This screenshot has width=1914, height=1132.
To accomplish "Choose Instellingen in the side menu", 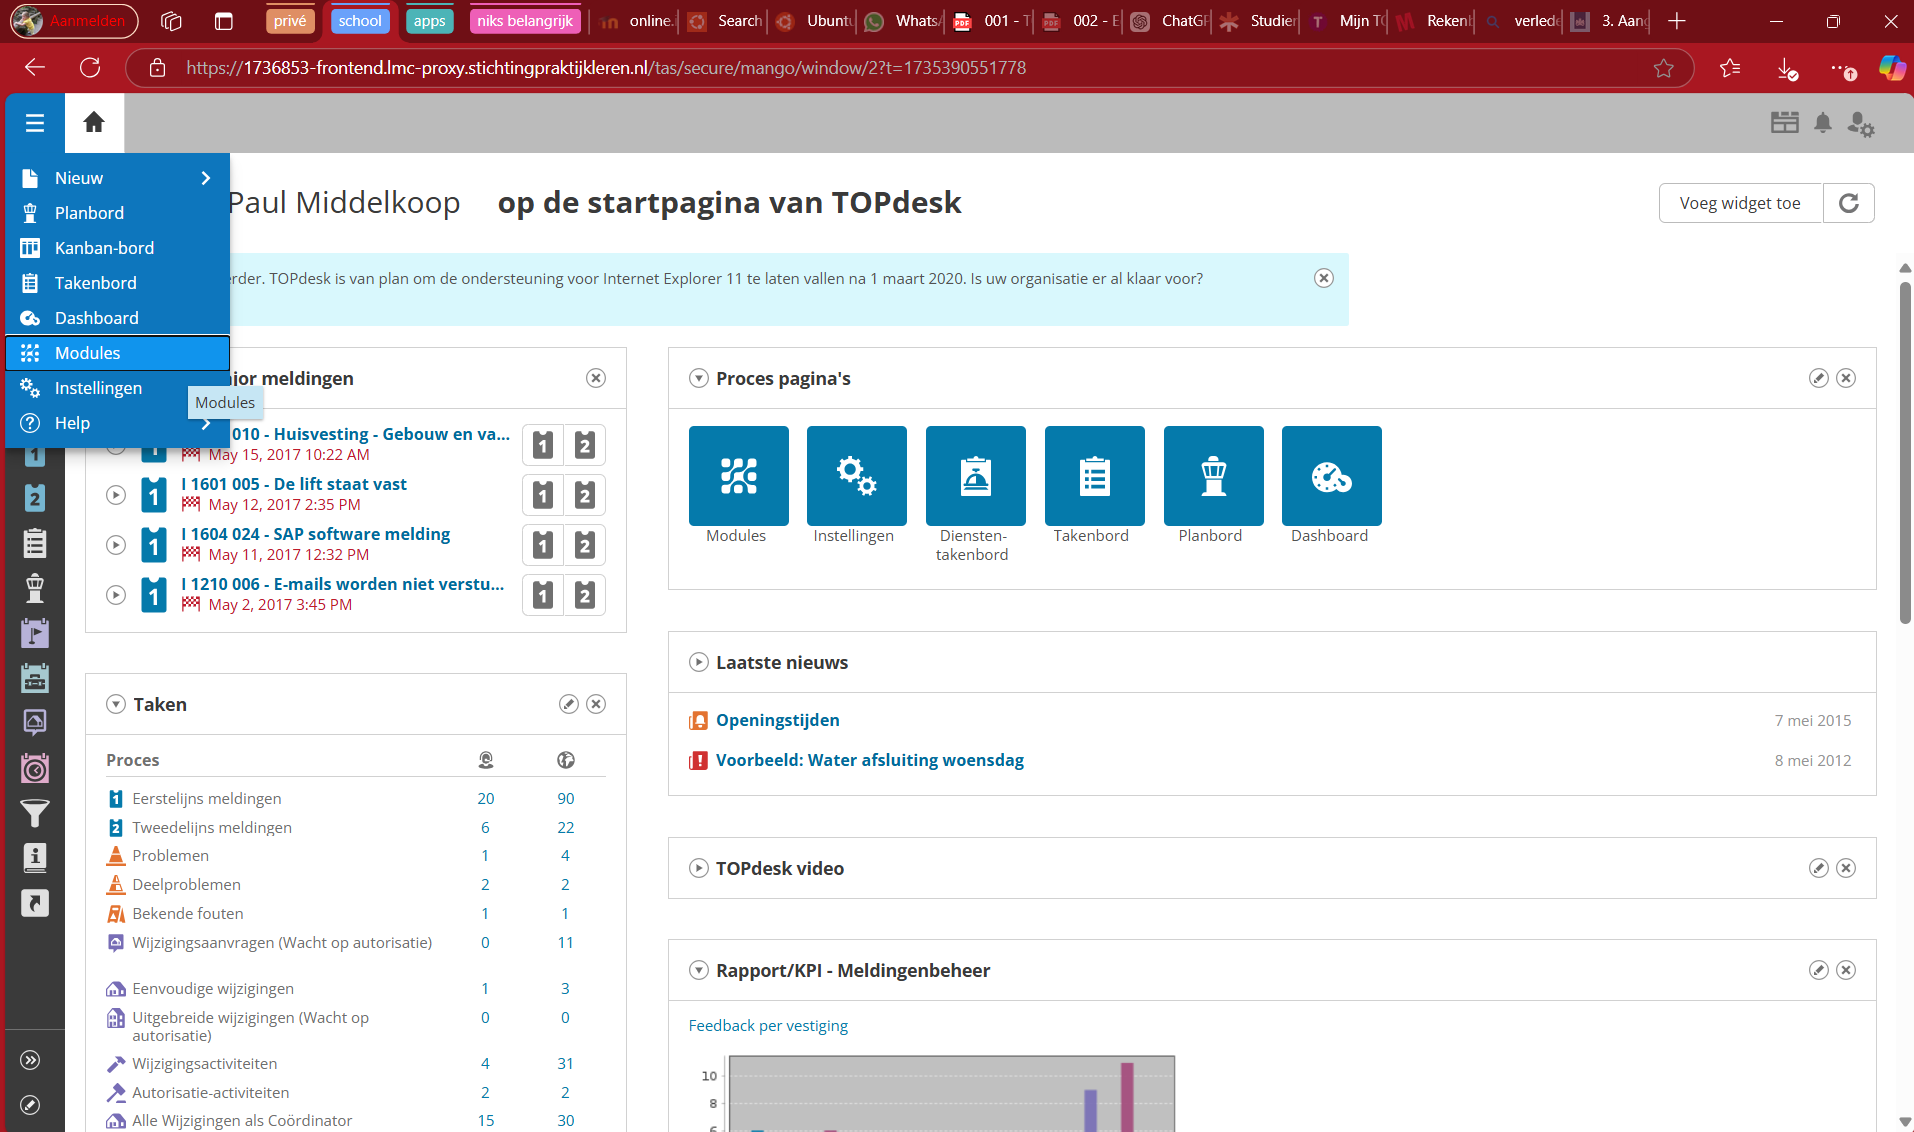I will click(98, 388).
